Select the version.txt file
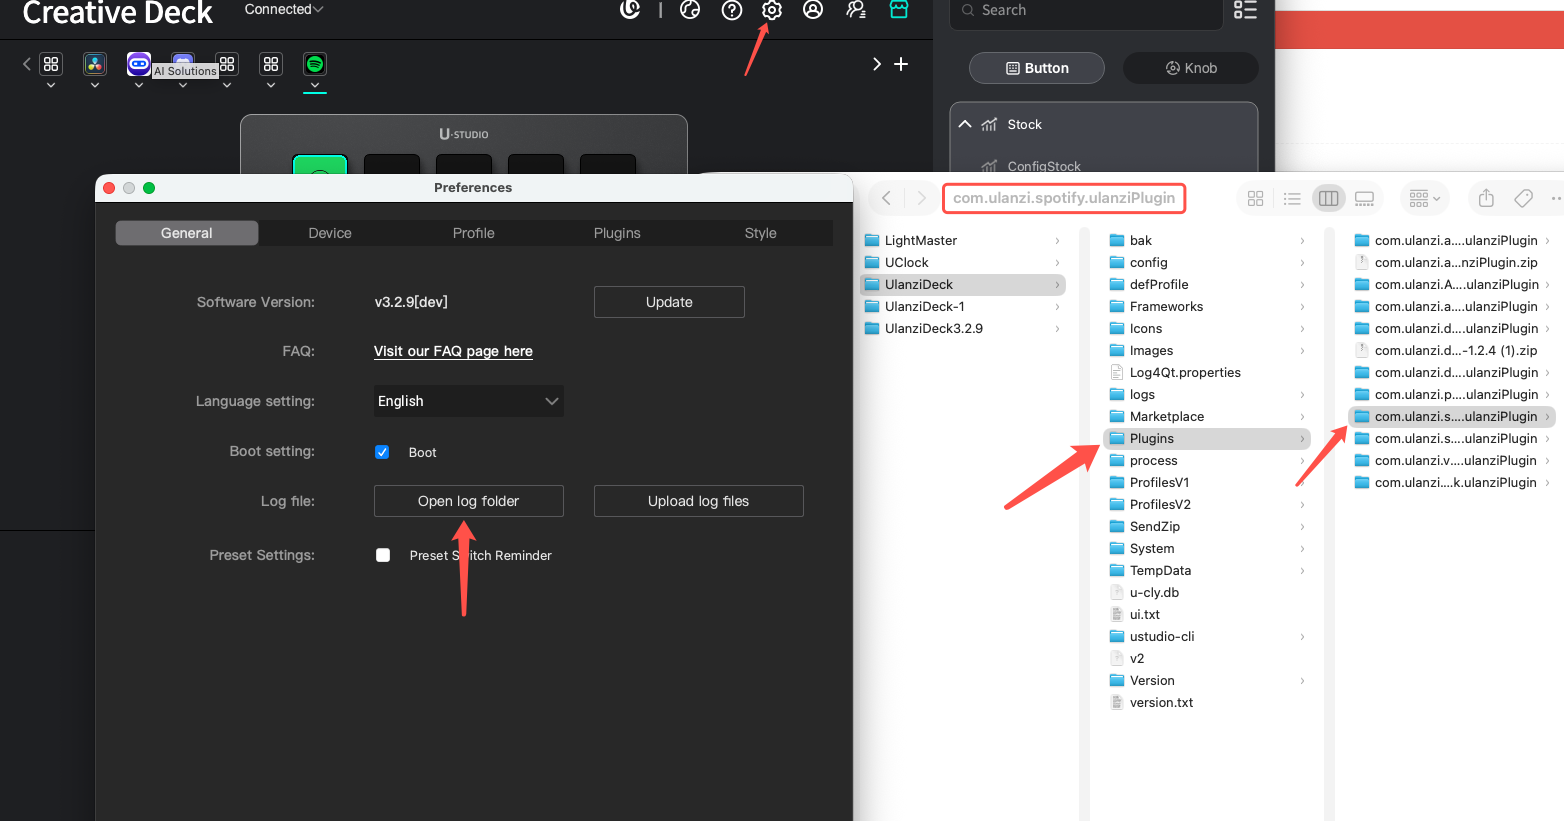 click(1207, 702)
